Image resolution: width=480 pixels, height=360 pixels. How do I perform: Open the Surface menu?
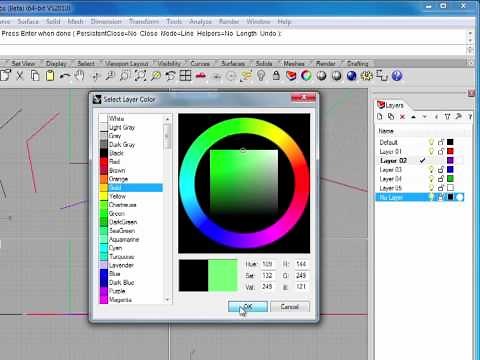click(x=28, y=22)
